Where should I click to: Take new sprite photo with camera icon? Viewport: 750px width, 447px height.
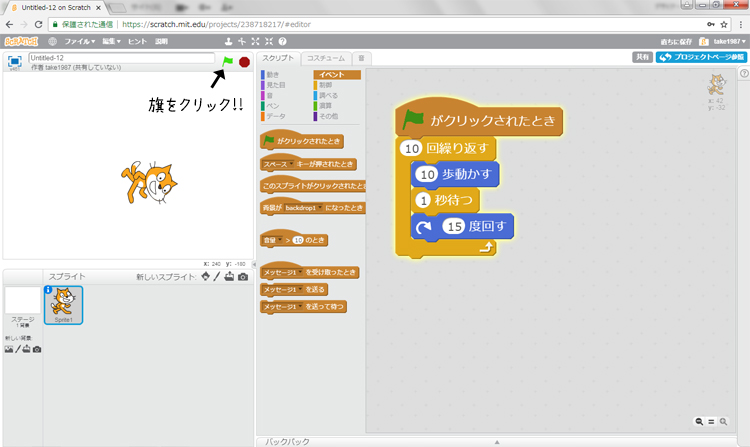(x=243, y=277)
